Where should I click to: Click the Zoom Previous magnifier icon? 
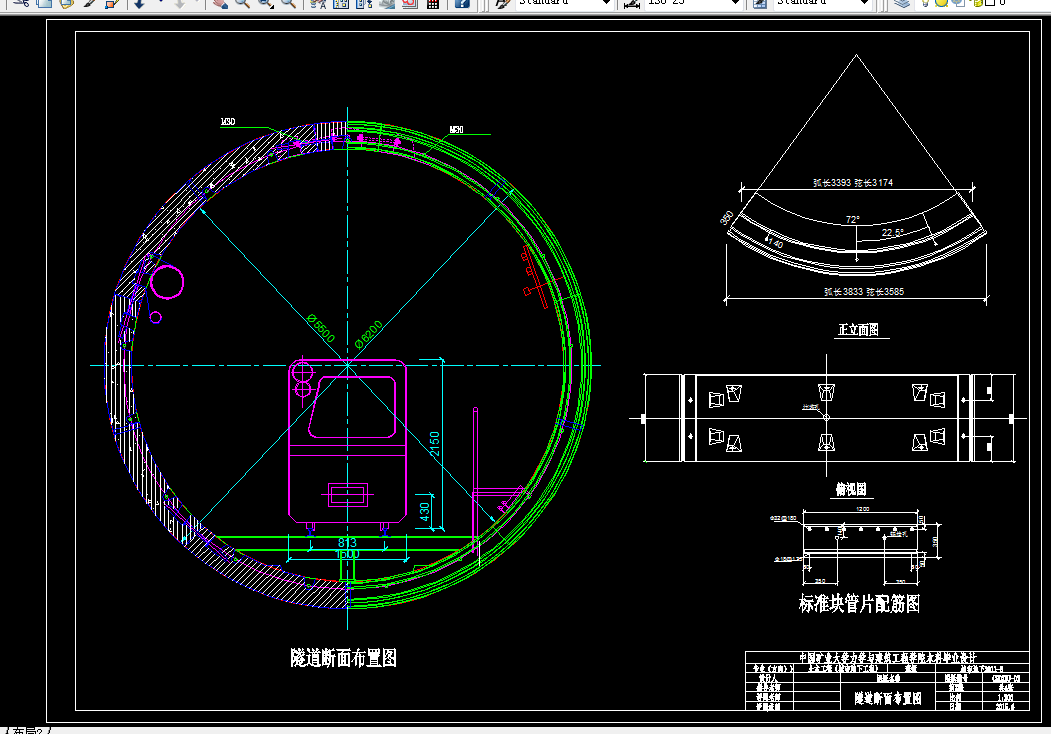pos(288,3)
